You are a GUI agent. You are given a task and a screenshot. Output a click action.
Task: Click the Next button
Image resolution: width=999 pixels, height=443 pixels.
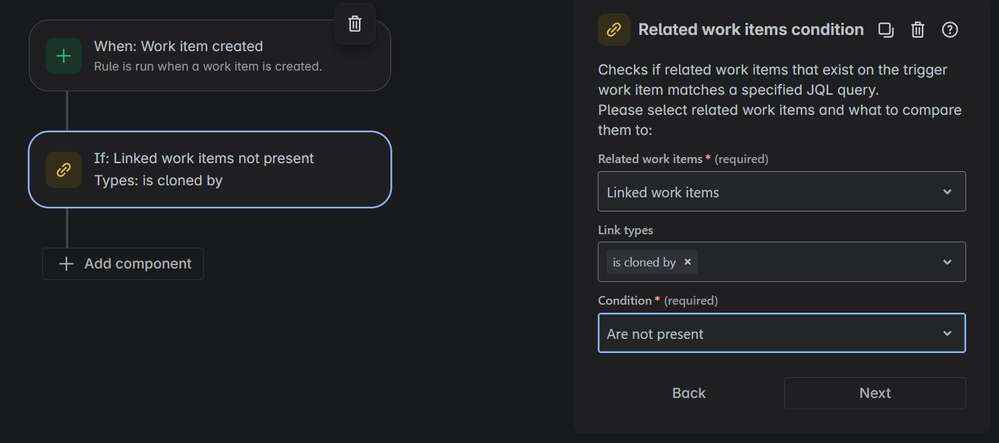(875, 393)
